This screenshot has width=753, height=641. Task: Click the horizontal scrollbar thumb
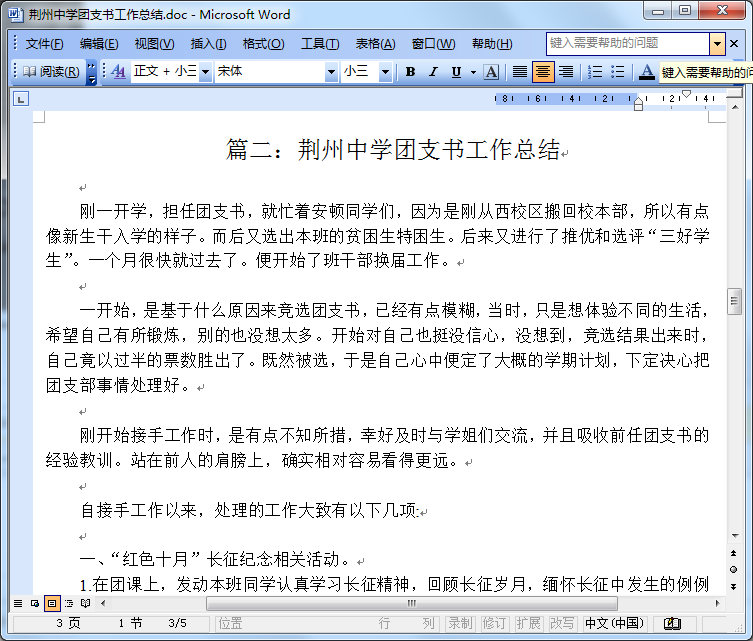[x=412, y=604]
